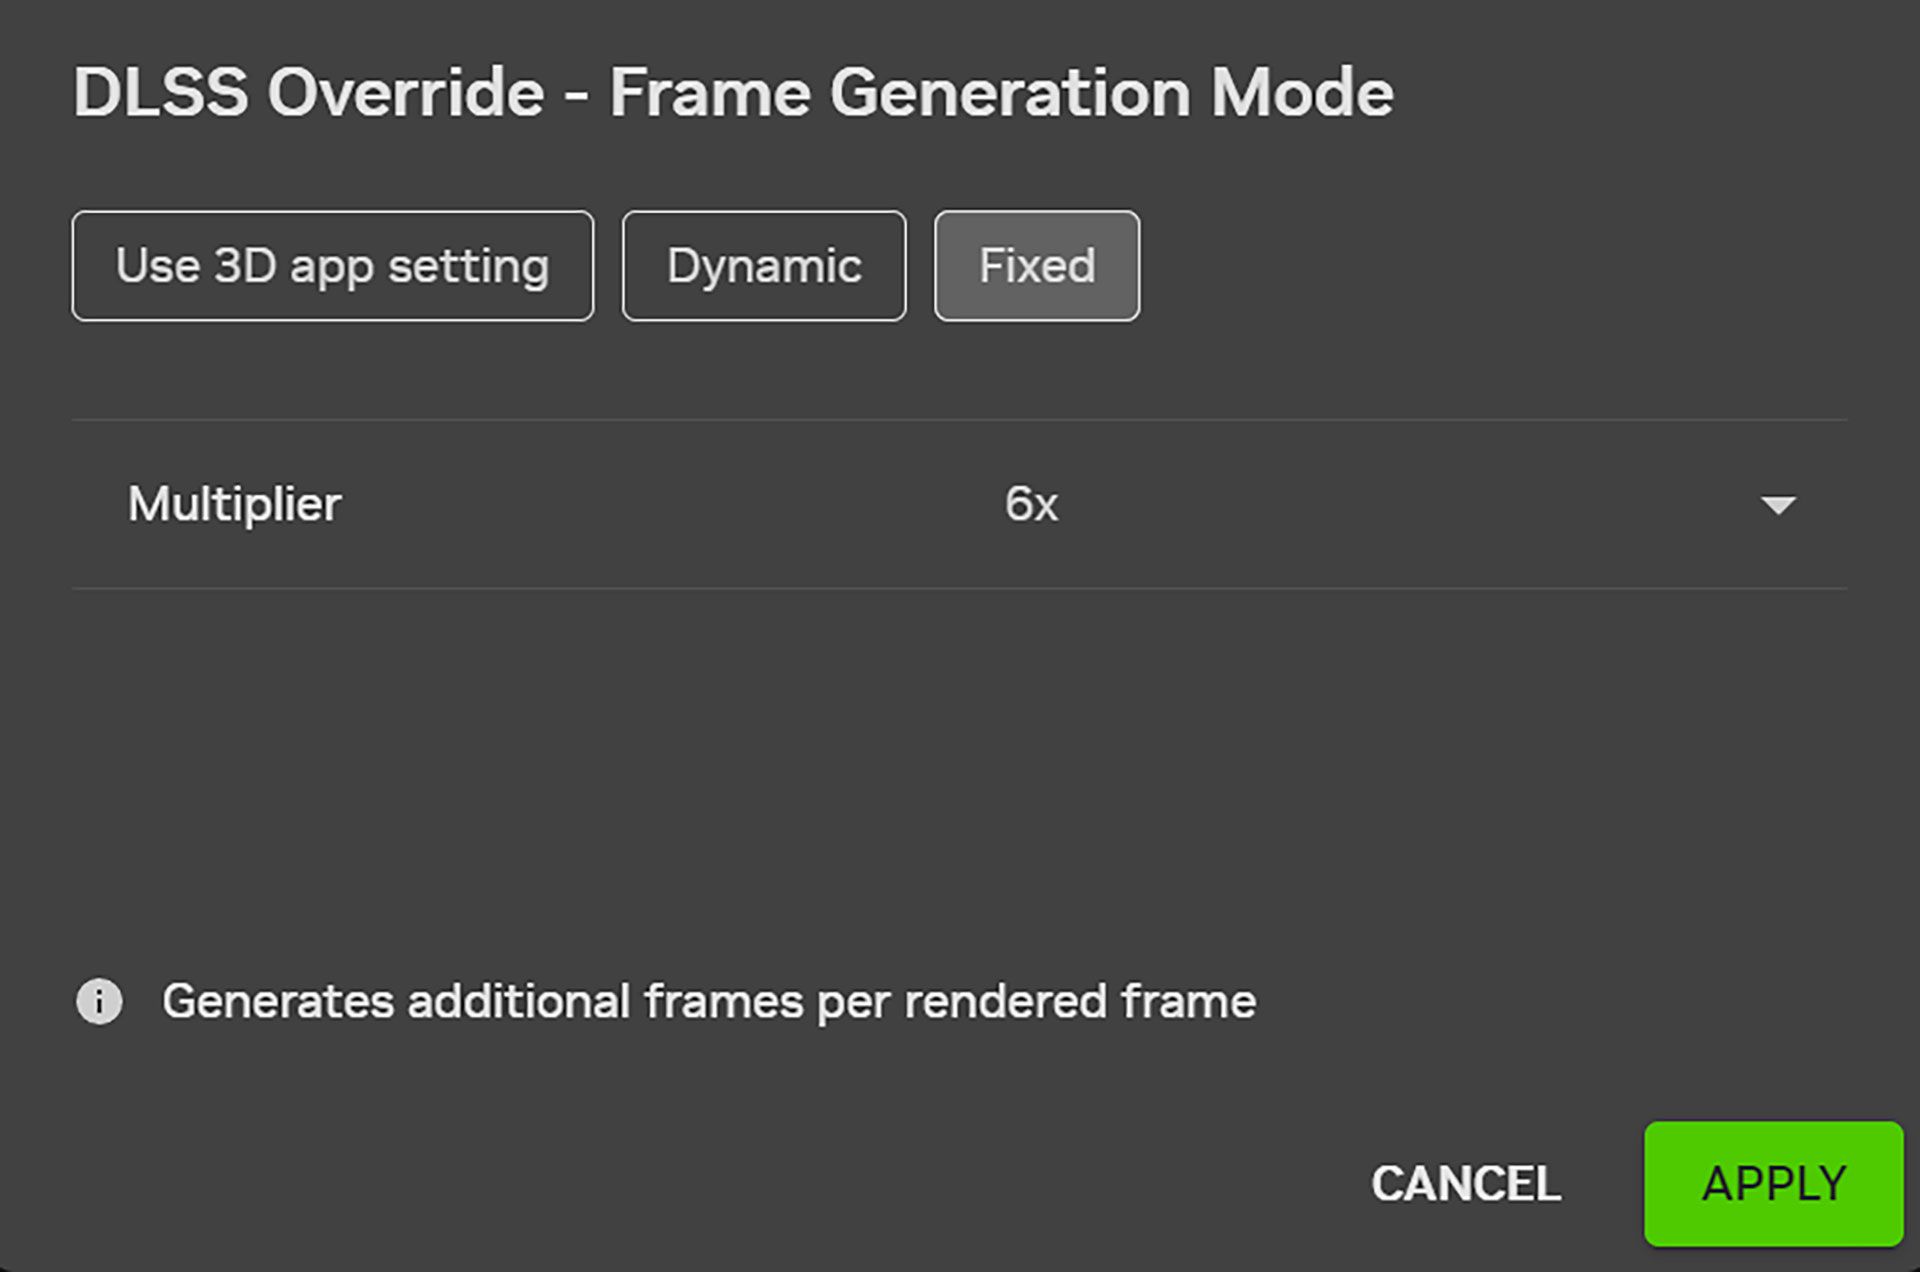Tap the circled 'i' information symbol
Viewport: 1920px width, 1272px height.
pos(99,1001)
